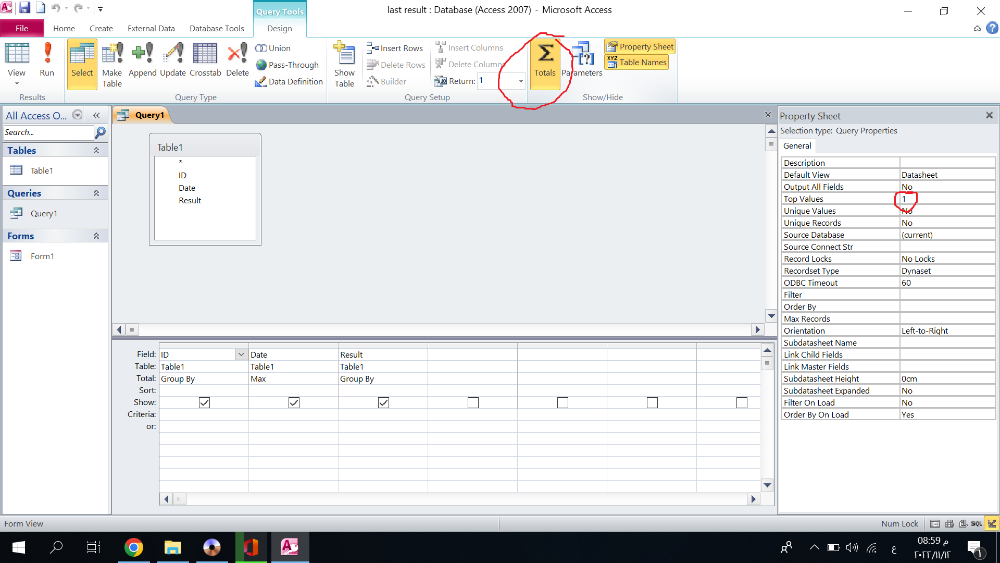This screenshot has width=1000, height=563.
Task: Open the Windows Start menu
Action: (x=18, y=547)
